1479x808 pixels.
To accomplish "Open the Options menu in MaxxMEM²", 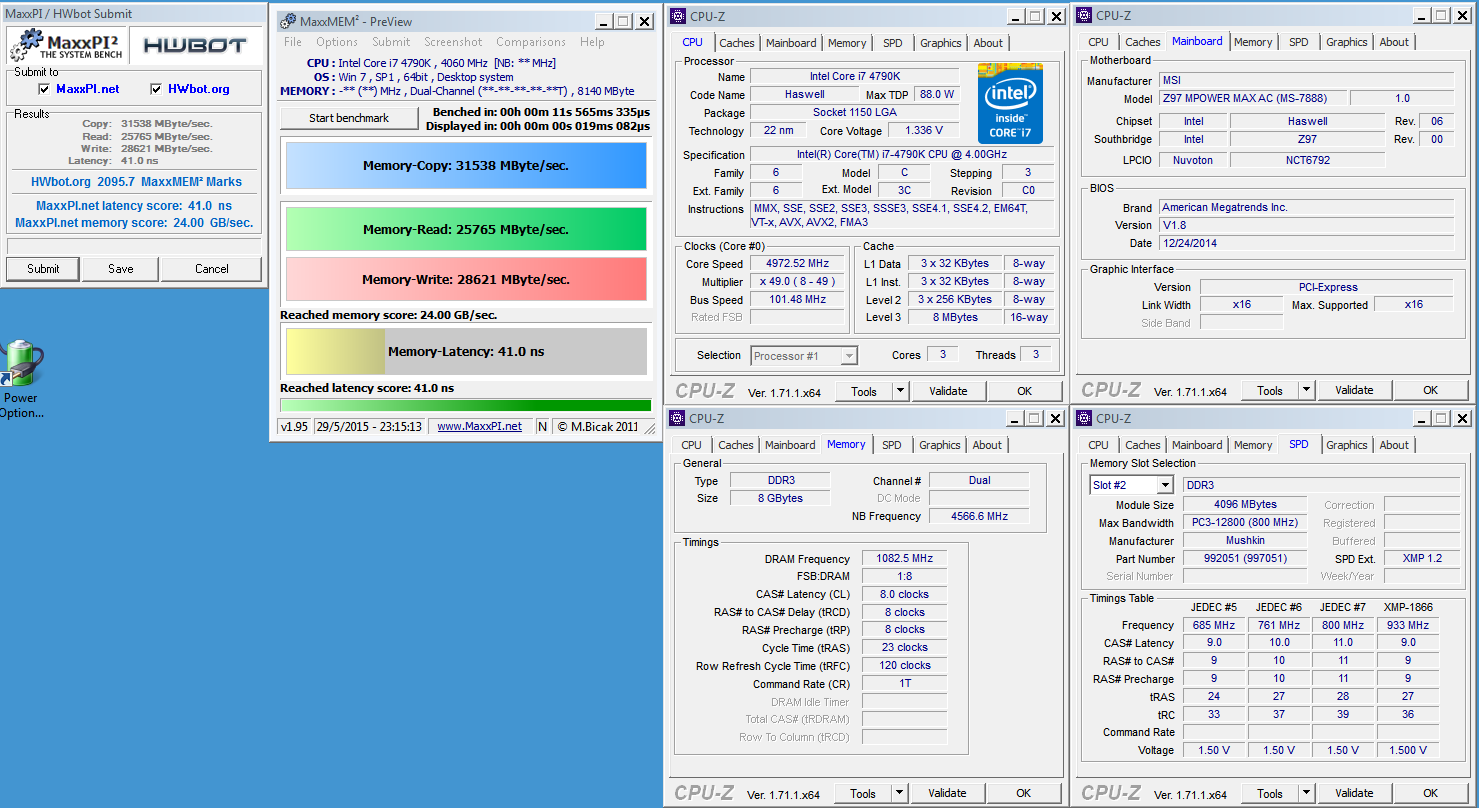I will tap(337, 42).
